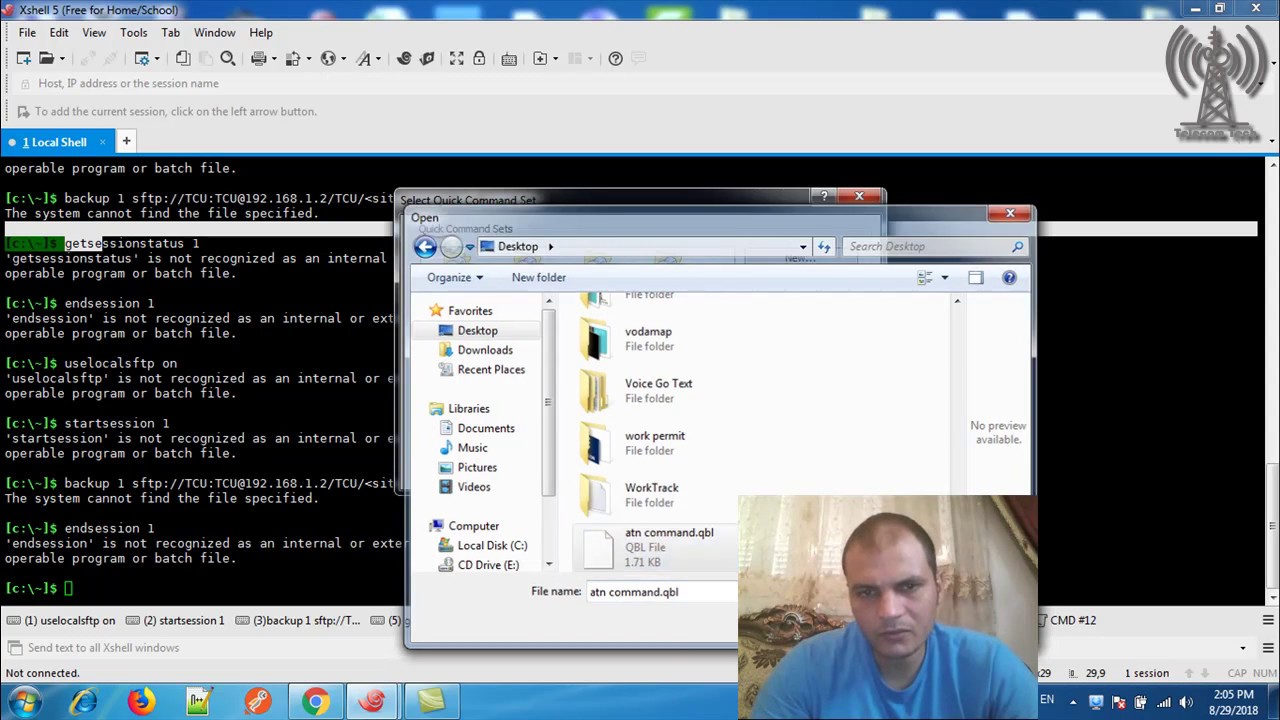
Task: Open Documents library in navigation pane
Action: 486,428
